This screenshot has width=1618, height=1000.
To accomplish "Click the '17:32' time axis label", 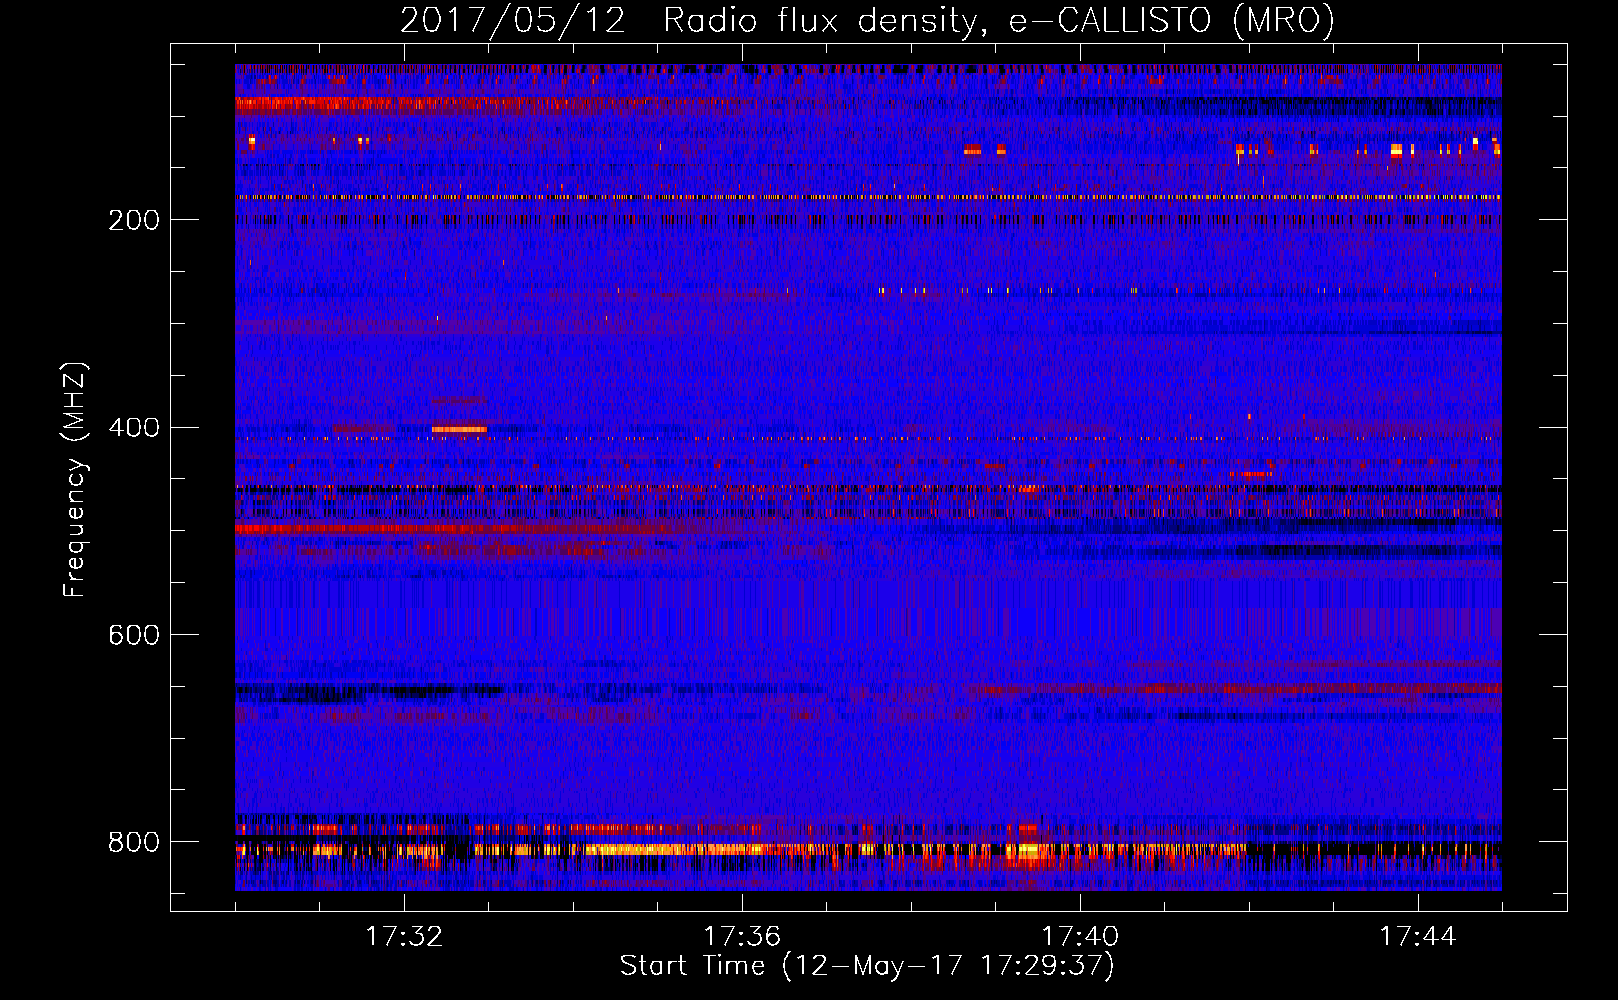I will [x=404, y=937].
